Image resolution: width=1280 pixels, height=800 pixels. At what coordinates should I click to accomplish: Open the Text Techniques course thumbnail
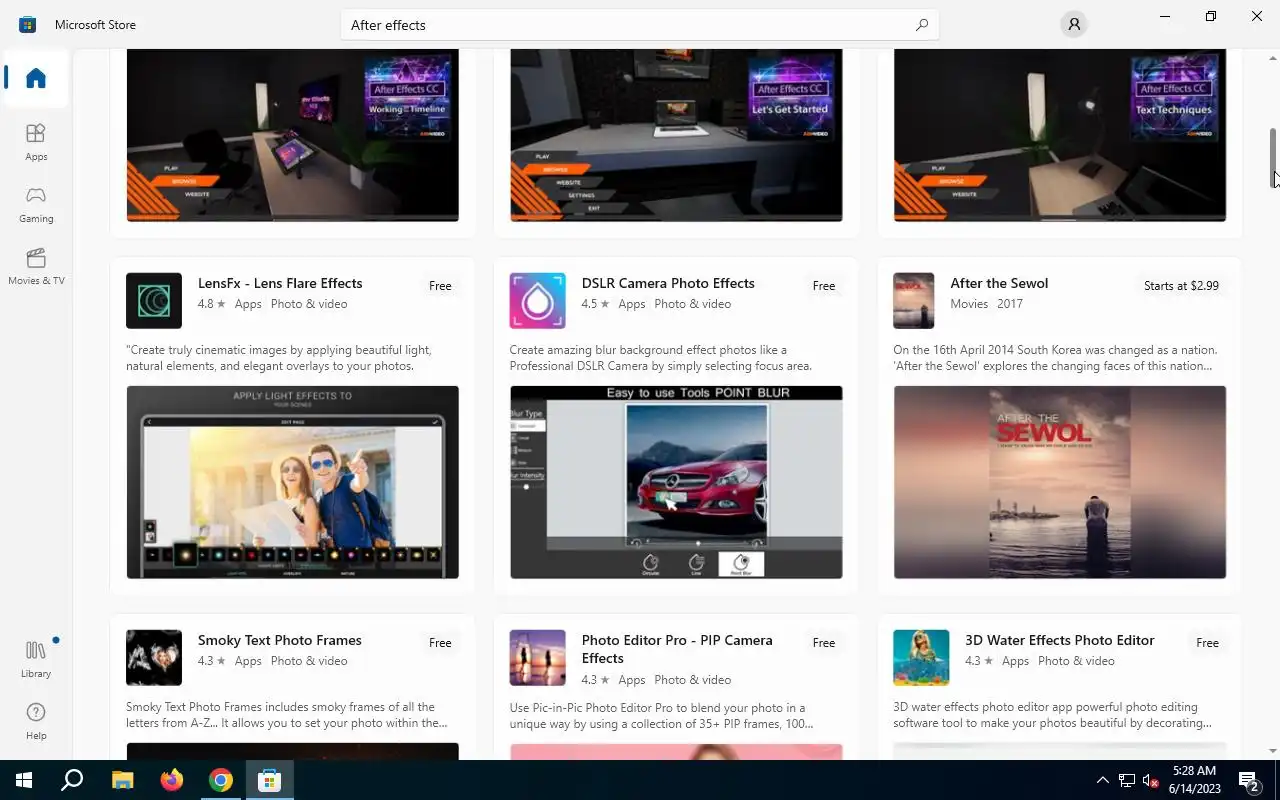1060,135
